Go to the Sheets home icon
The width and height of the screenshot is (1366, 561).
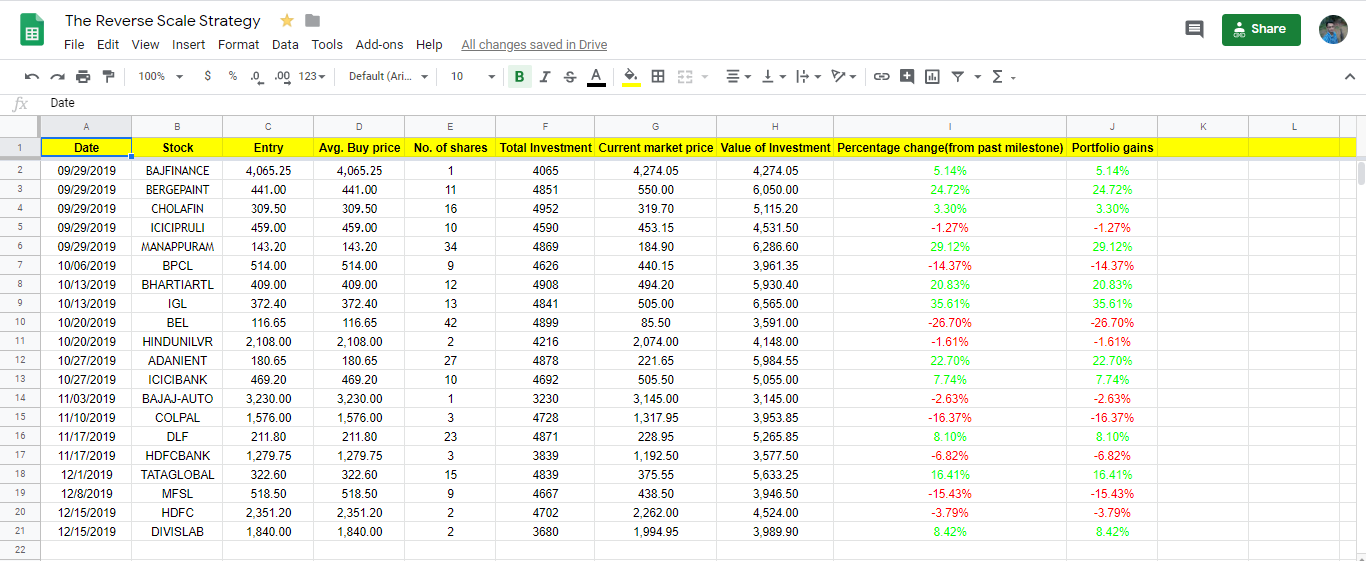[32, 29]
